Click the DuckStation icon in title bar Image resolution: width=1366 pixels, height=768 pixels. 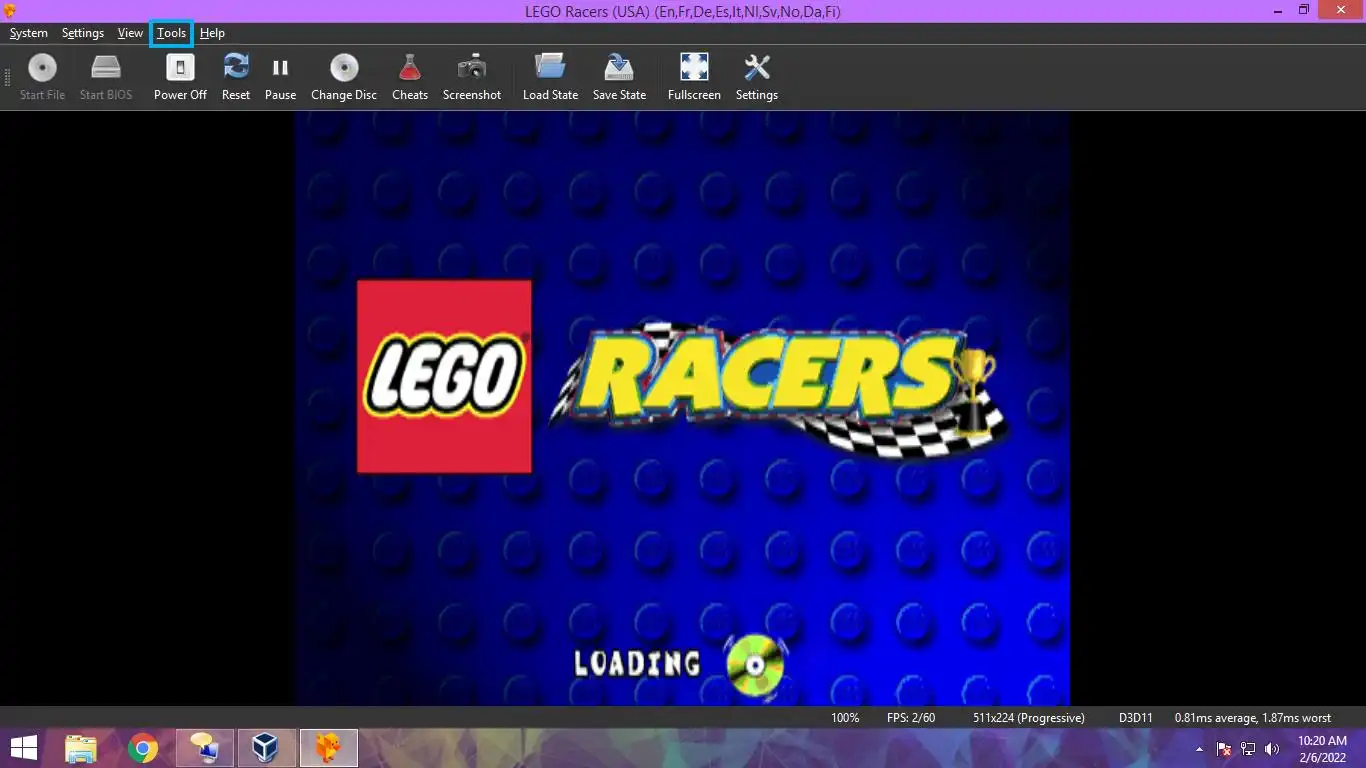[10, 11]
